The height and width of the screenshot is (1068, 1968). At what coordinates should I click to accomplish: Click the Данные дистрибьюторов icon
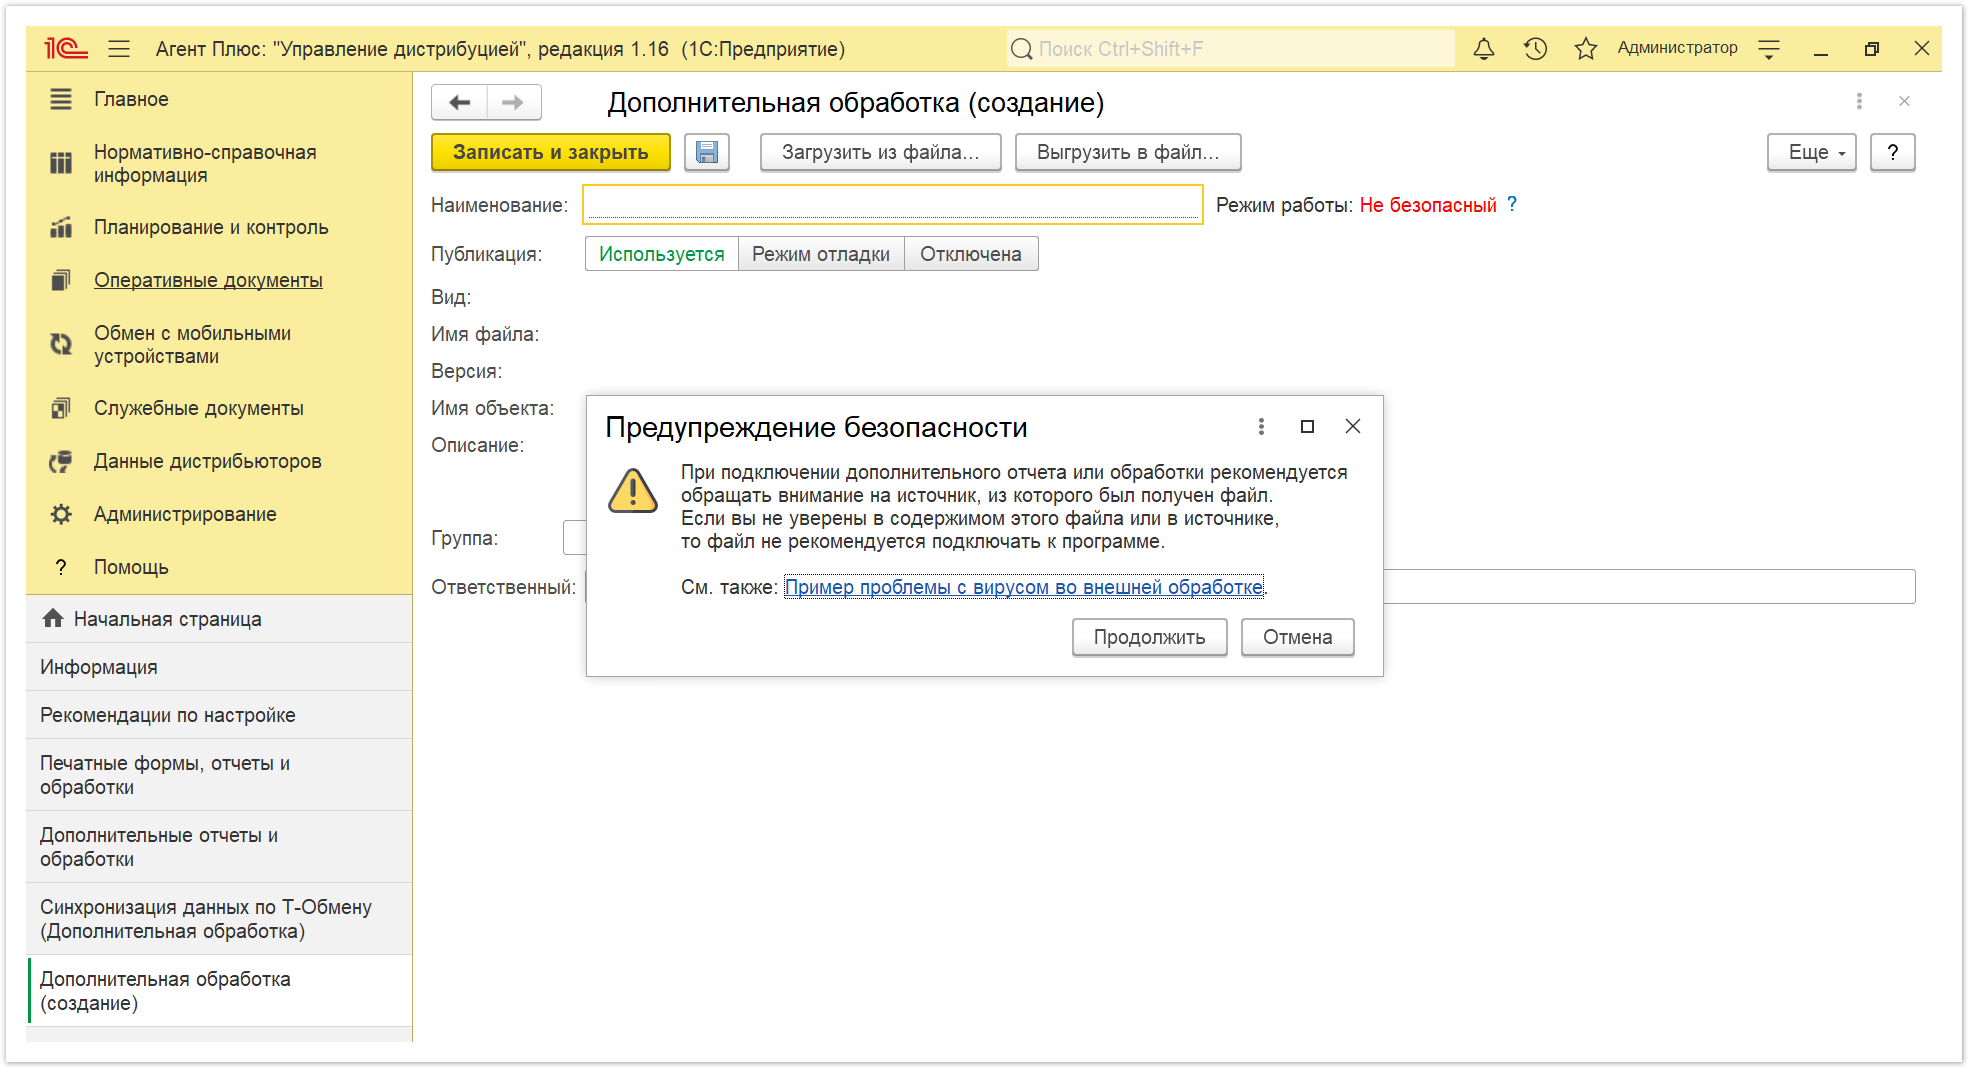pyautogui.click(x=61, y=461)
